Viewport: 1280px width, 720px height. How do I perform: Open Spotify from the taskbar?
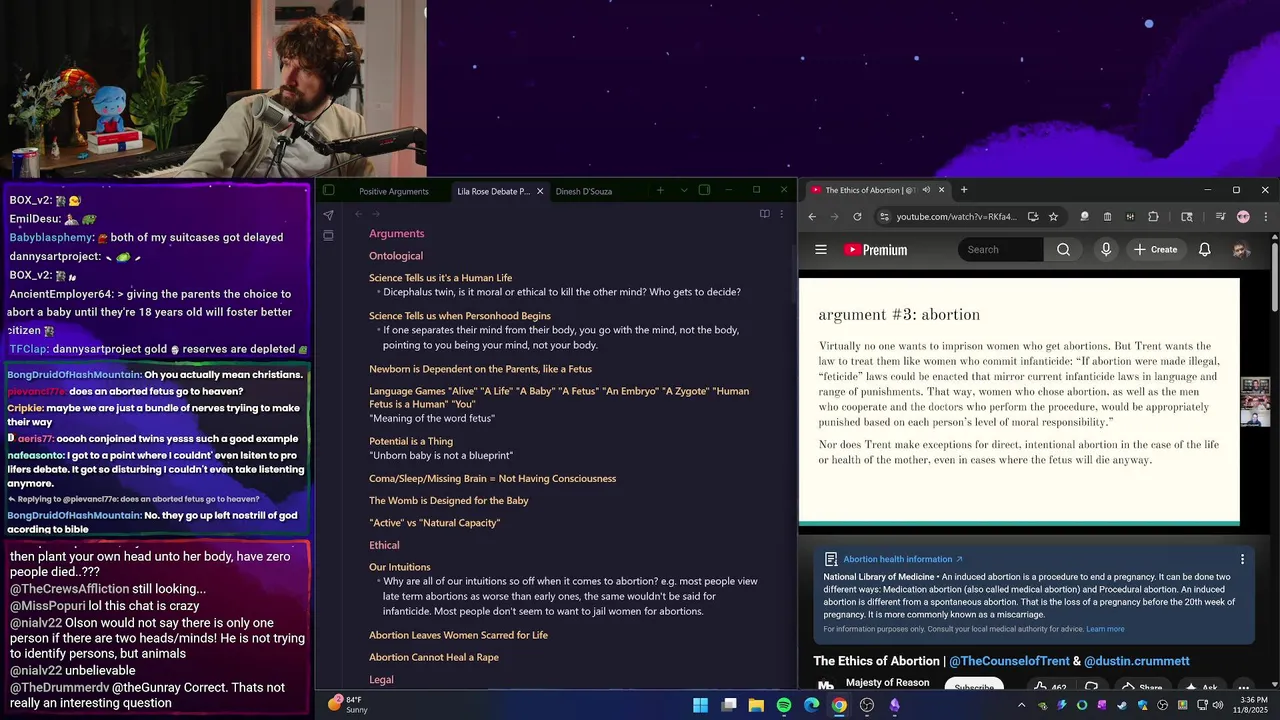pyautogui.click(x=784, y=705)
